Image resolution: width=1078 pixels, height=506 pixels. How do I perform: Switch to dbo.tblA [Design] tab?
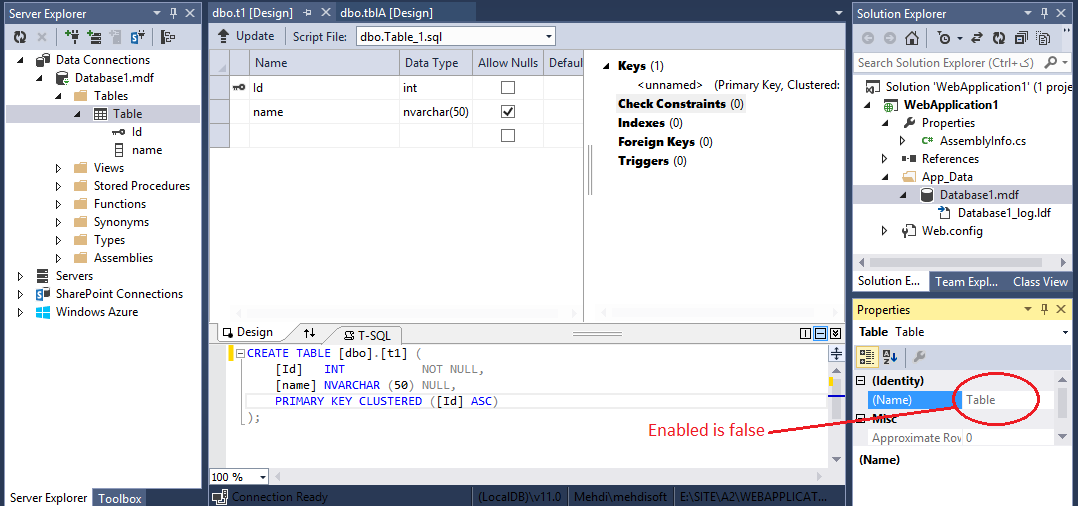click(386, 13)
